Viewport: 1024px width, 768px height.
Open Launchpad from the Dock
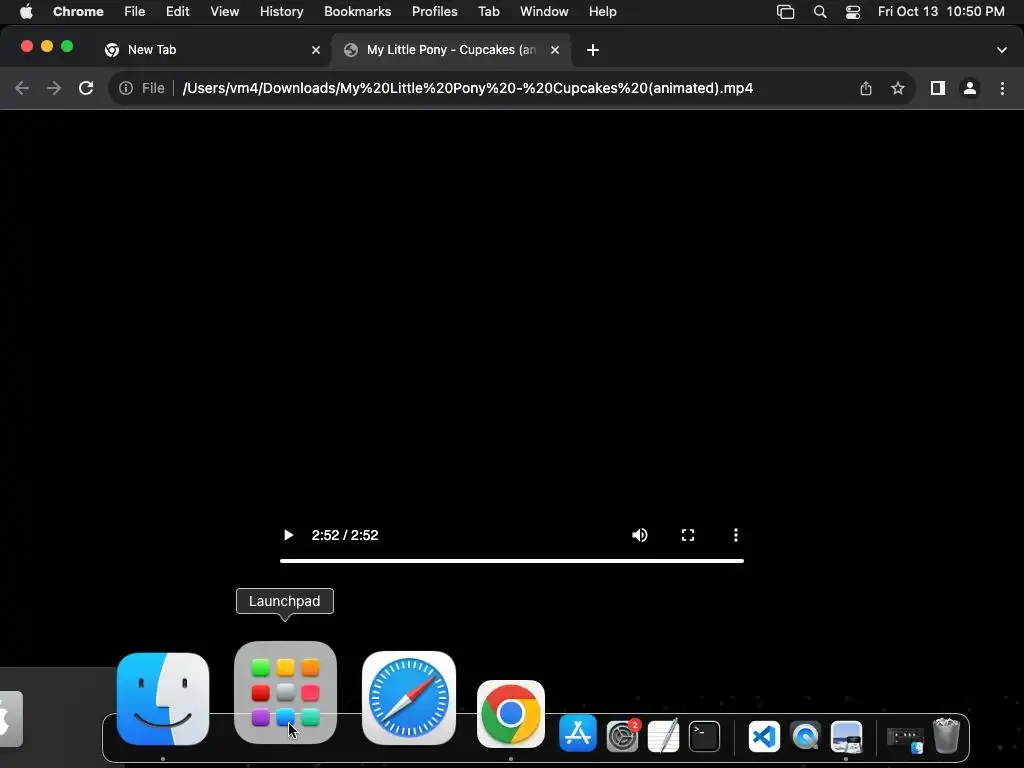(285, 693)
